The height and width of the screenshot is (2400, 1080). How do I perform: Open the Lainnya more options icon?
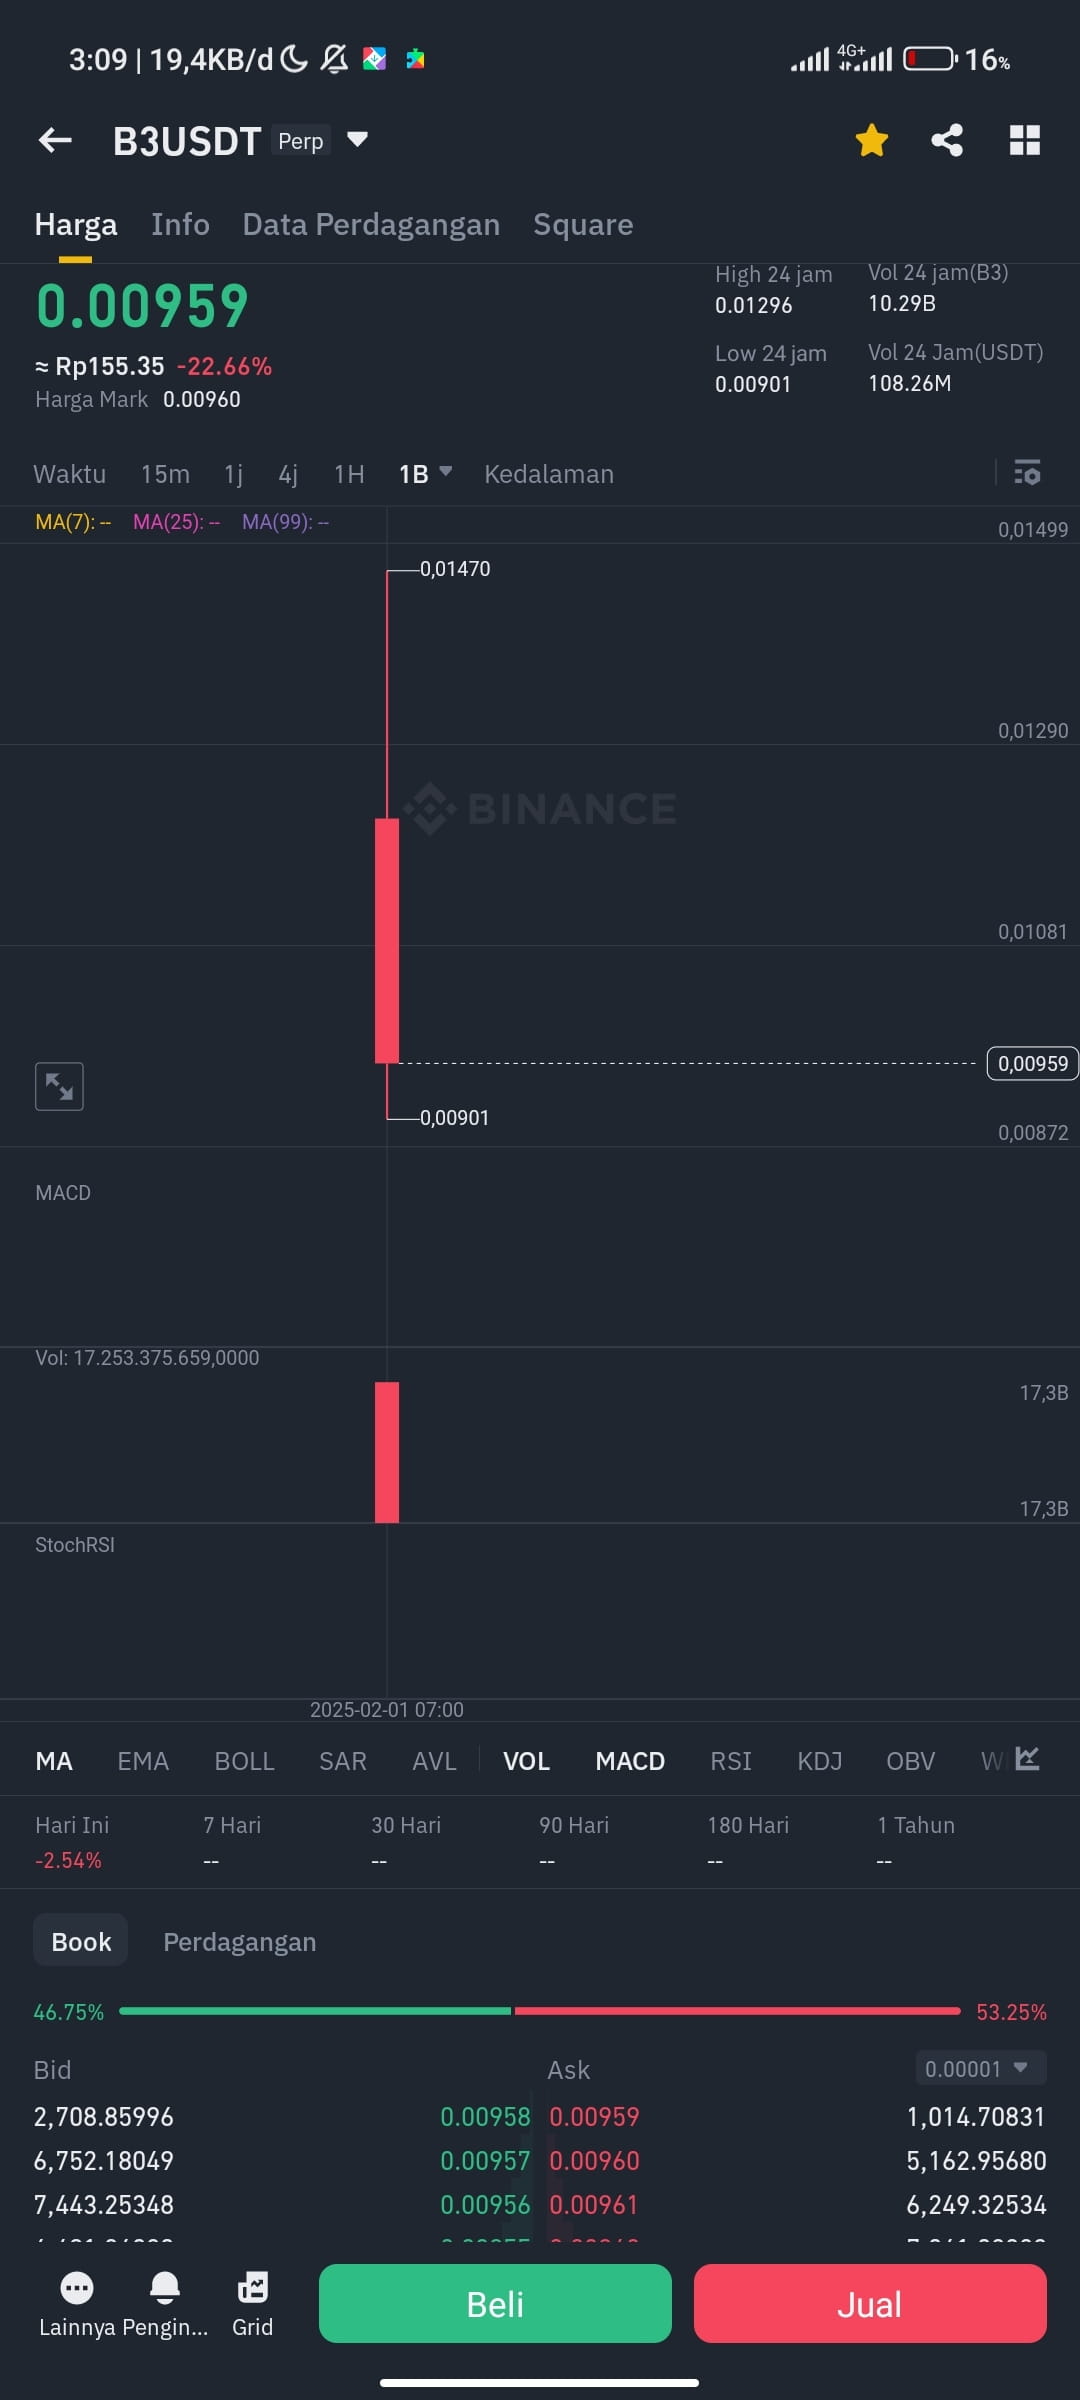[x=76, y=2289]
